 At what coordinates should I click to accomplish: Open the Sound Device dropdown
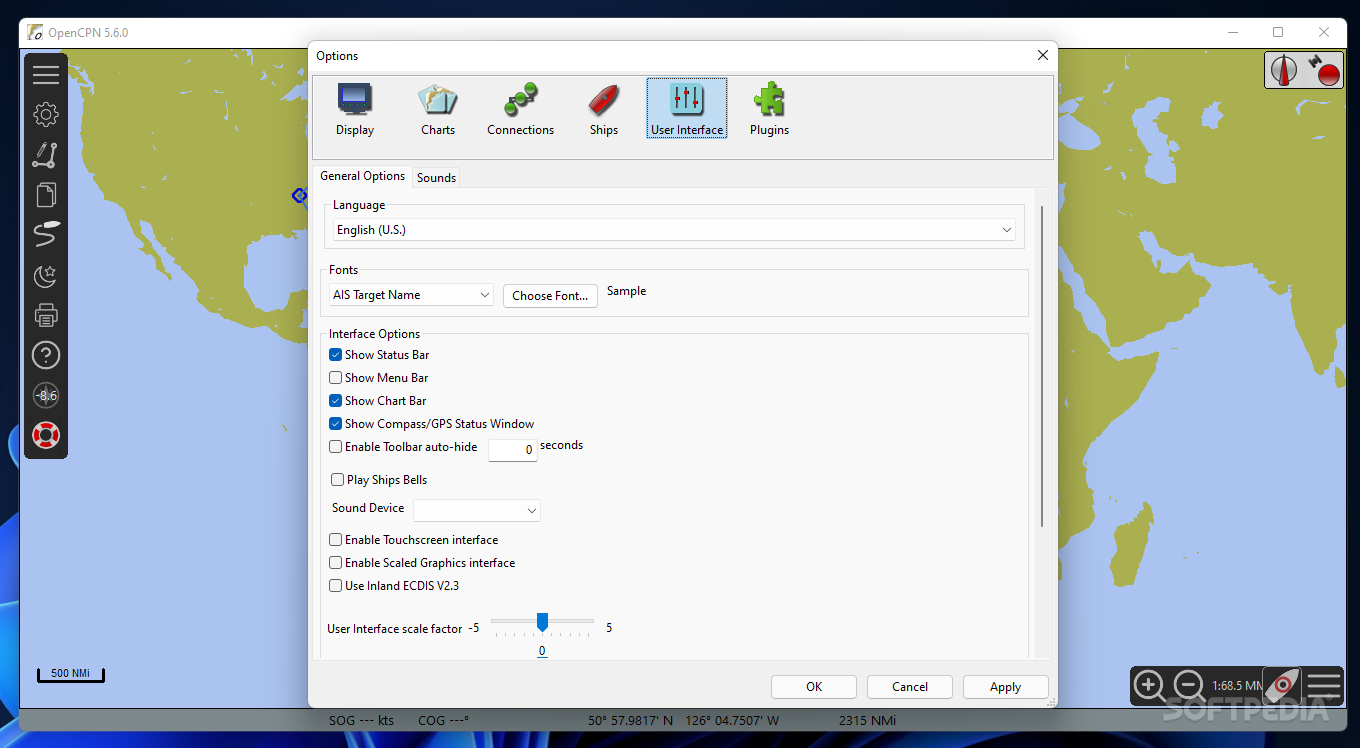[477, 510]
